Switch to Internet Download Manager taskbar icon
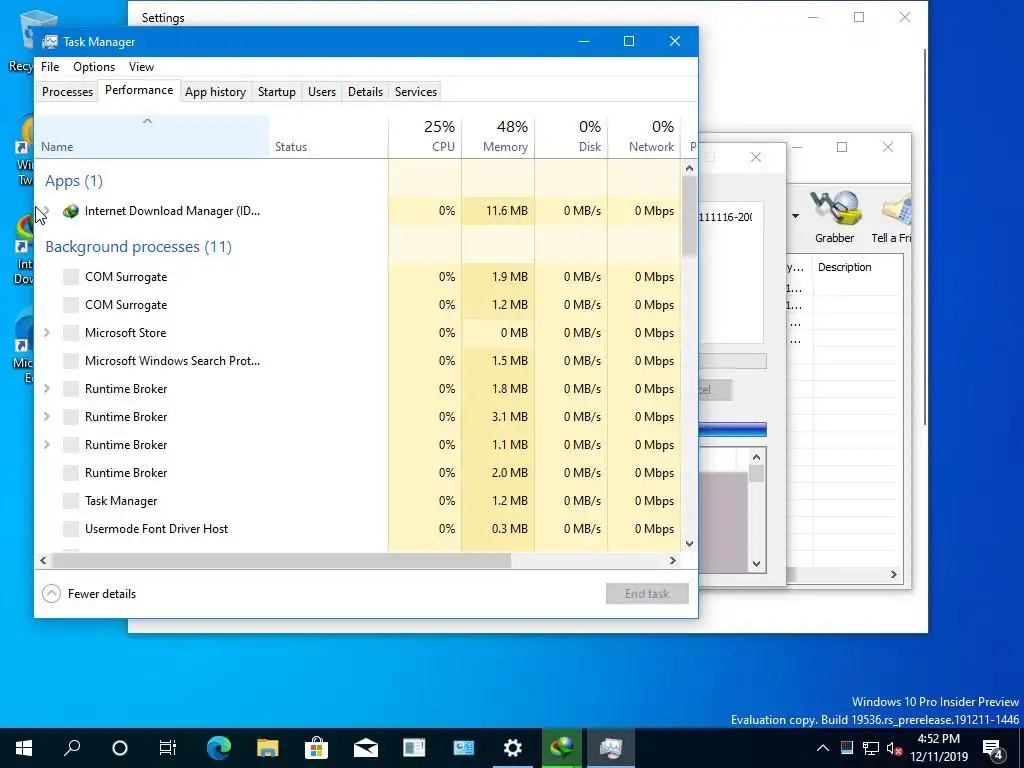1024x768 pixels. [562, 748]
